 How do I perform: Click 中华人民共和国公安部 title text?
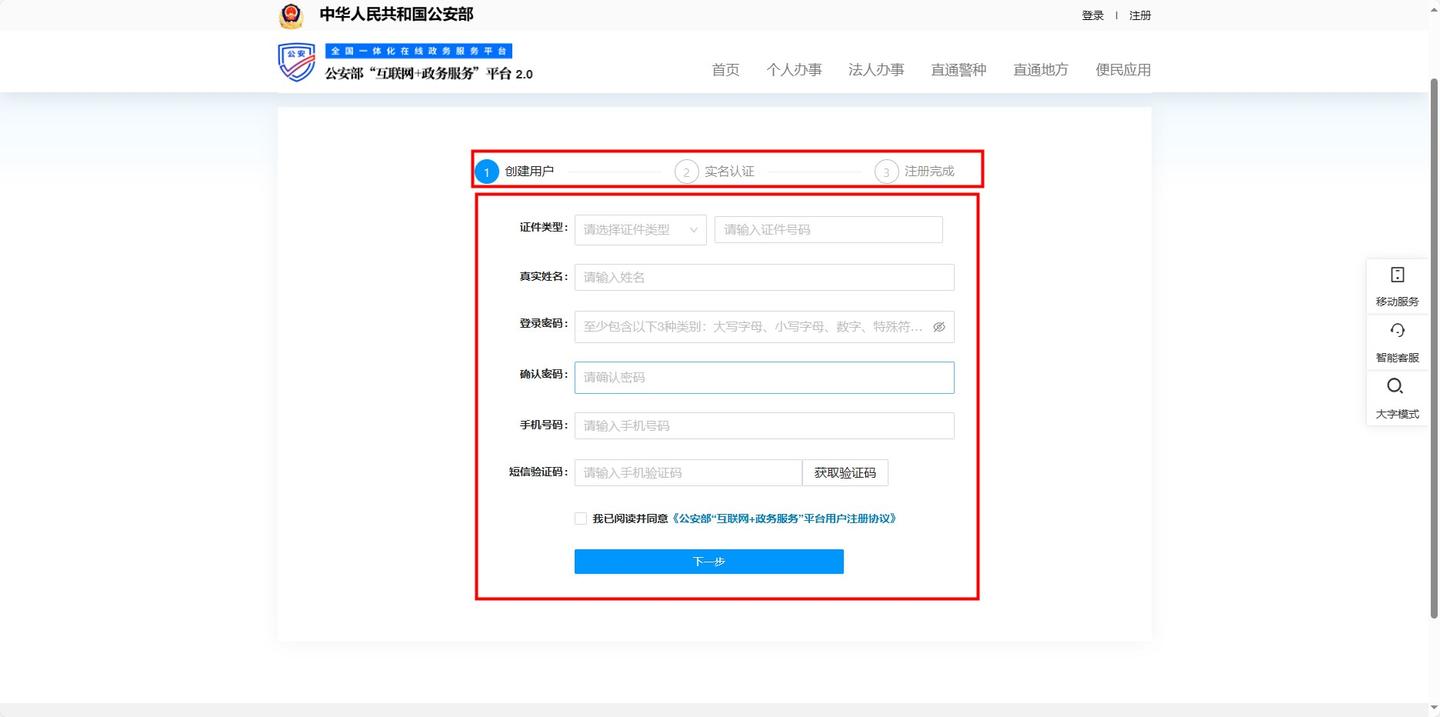coord(396,14)
